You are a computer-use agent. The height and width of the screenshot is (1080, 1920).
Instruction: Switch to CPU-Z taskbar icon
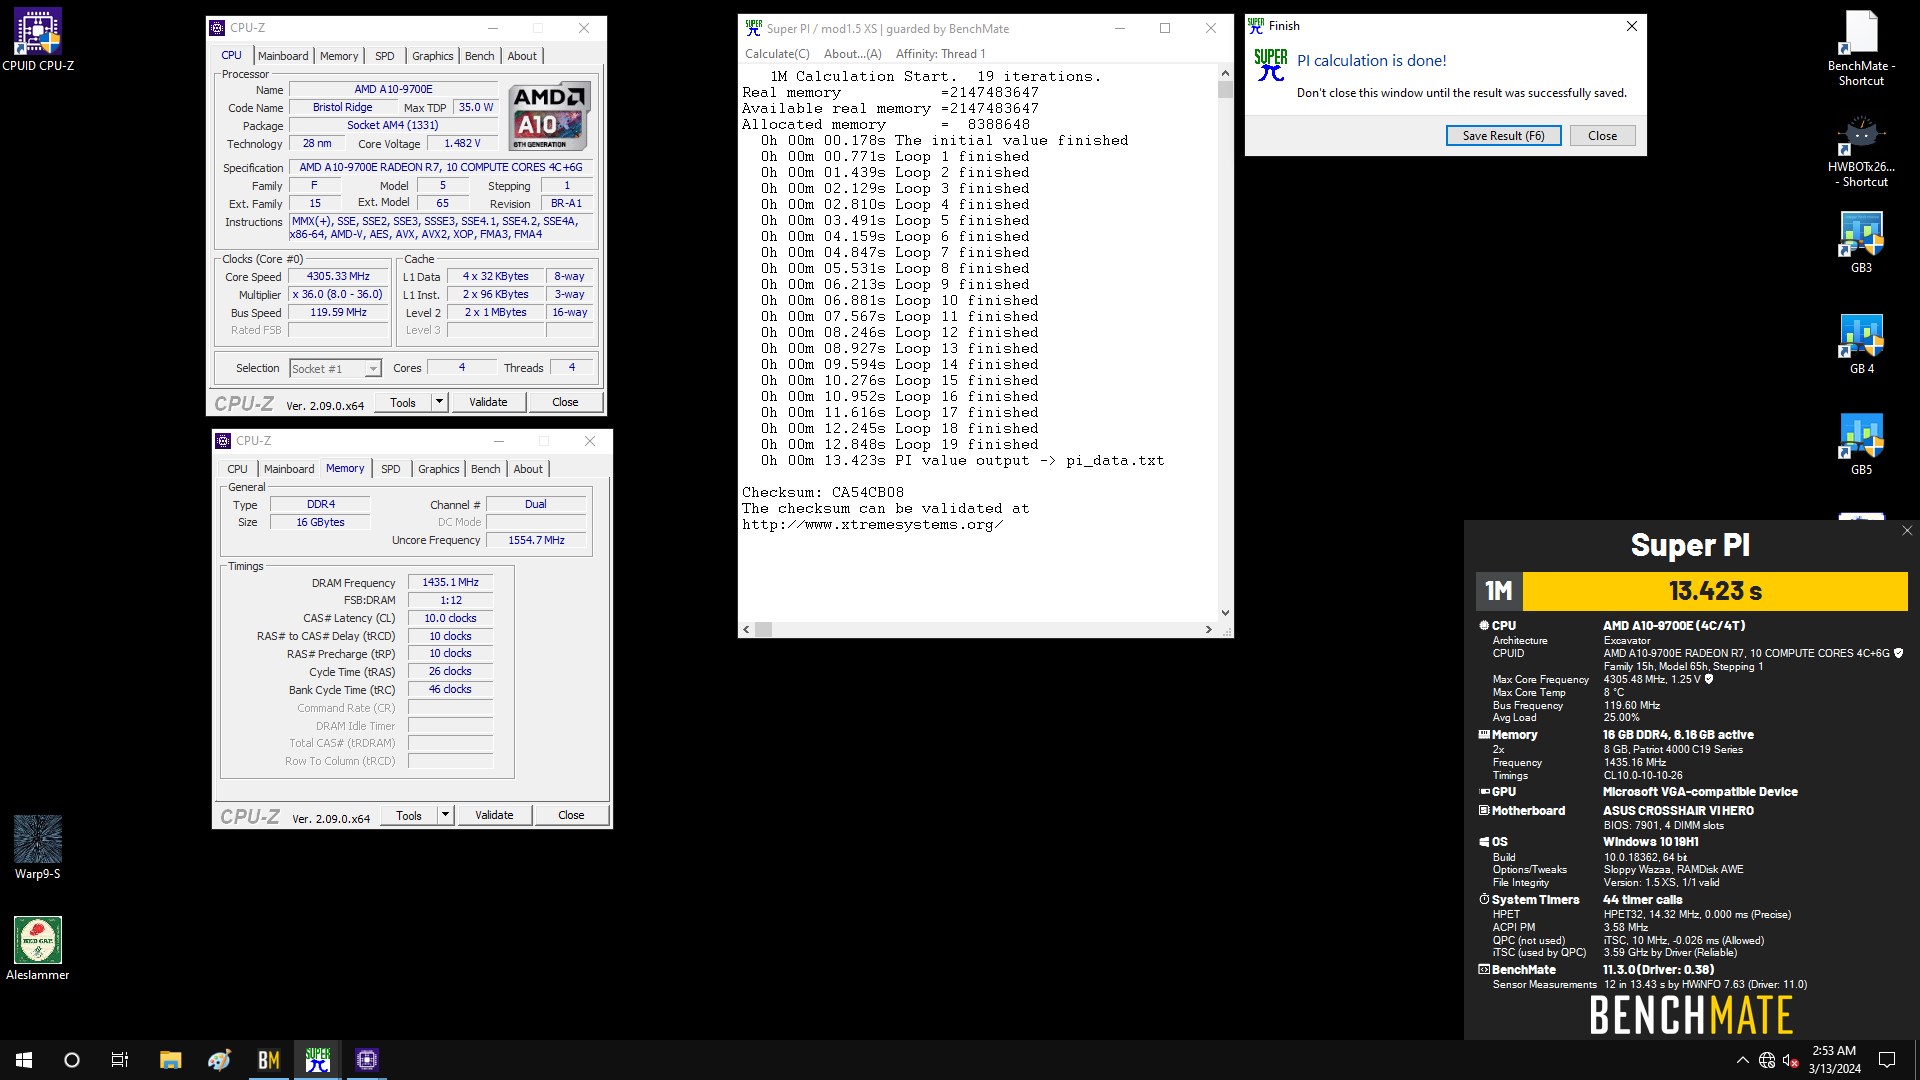pyautogui.click(x=366, y=1060)
